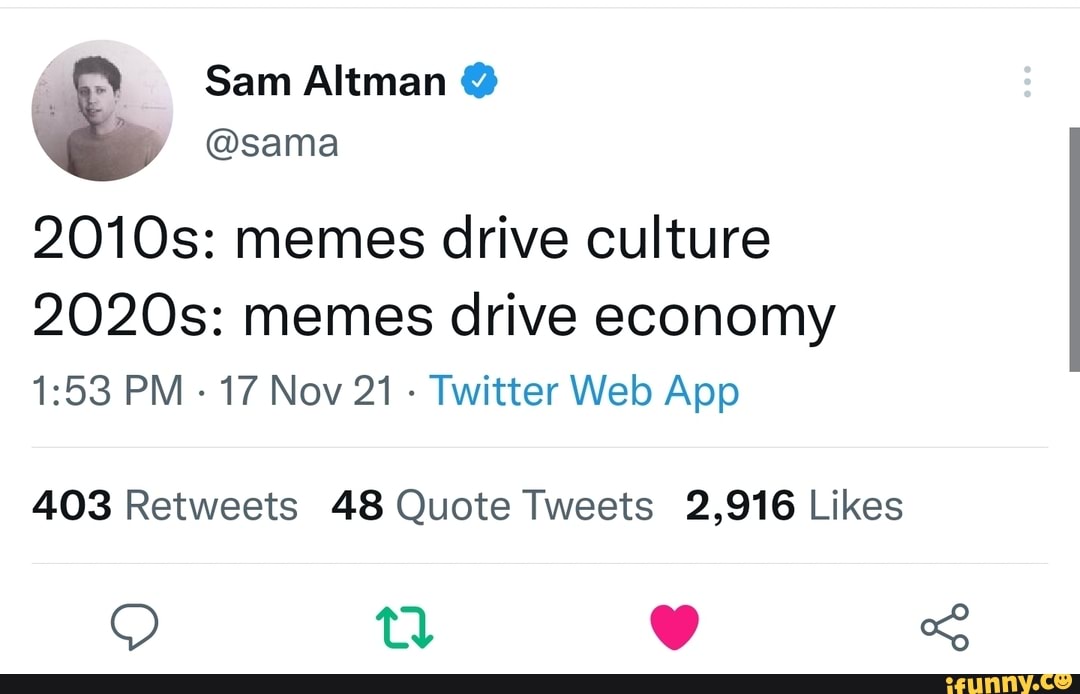The height and width of the screenshot is (694, 1080).
Task: View the 2,916 Likes list
Action: [x=795, y=505]
